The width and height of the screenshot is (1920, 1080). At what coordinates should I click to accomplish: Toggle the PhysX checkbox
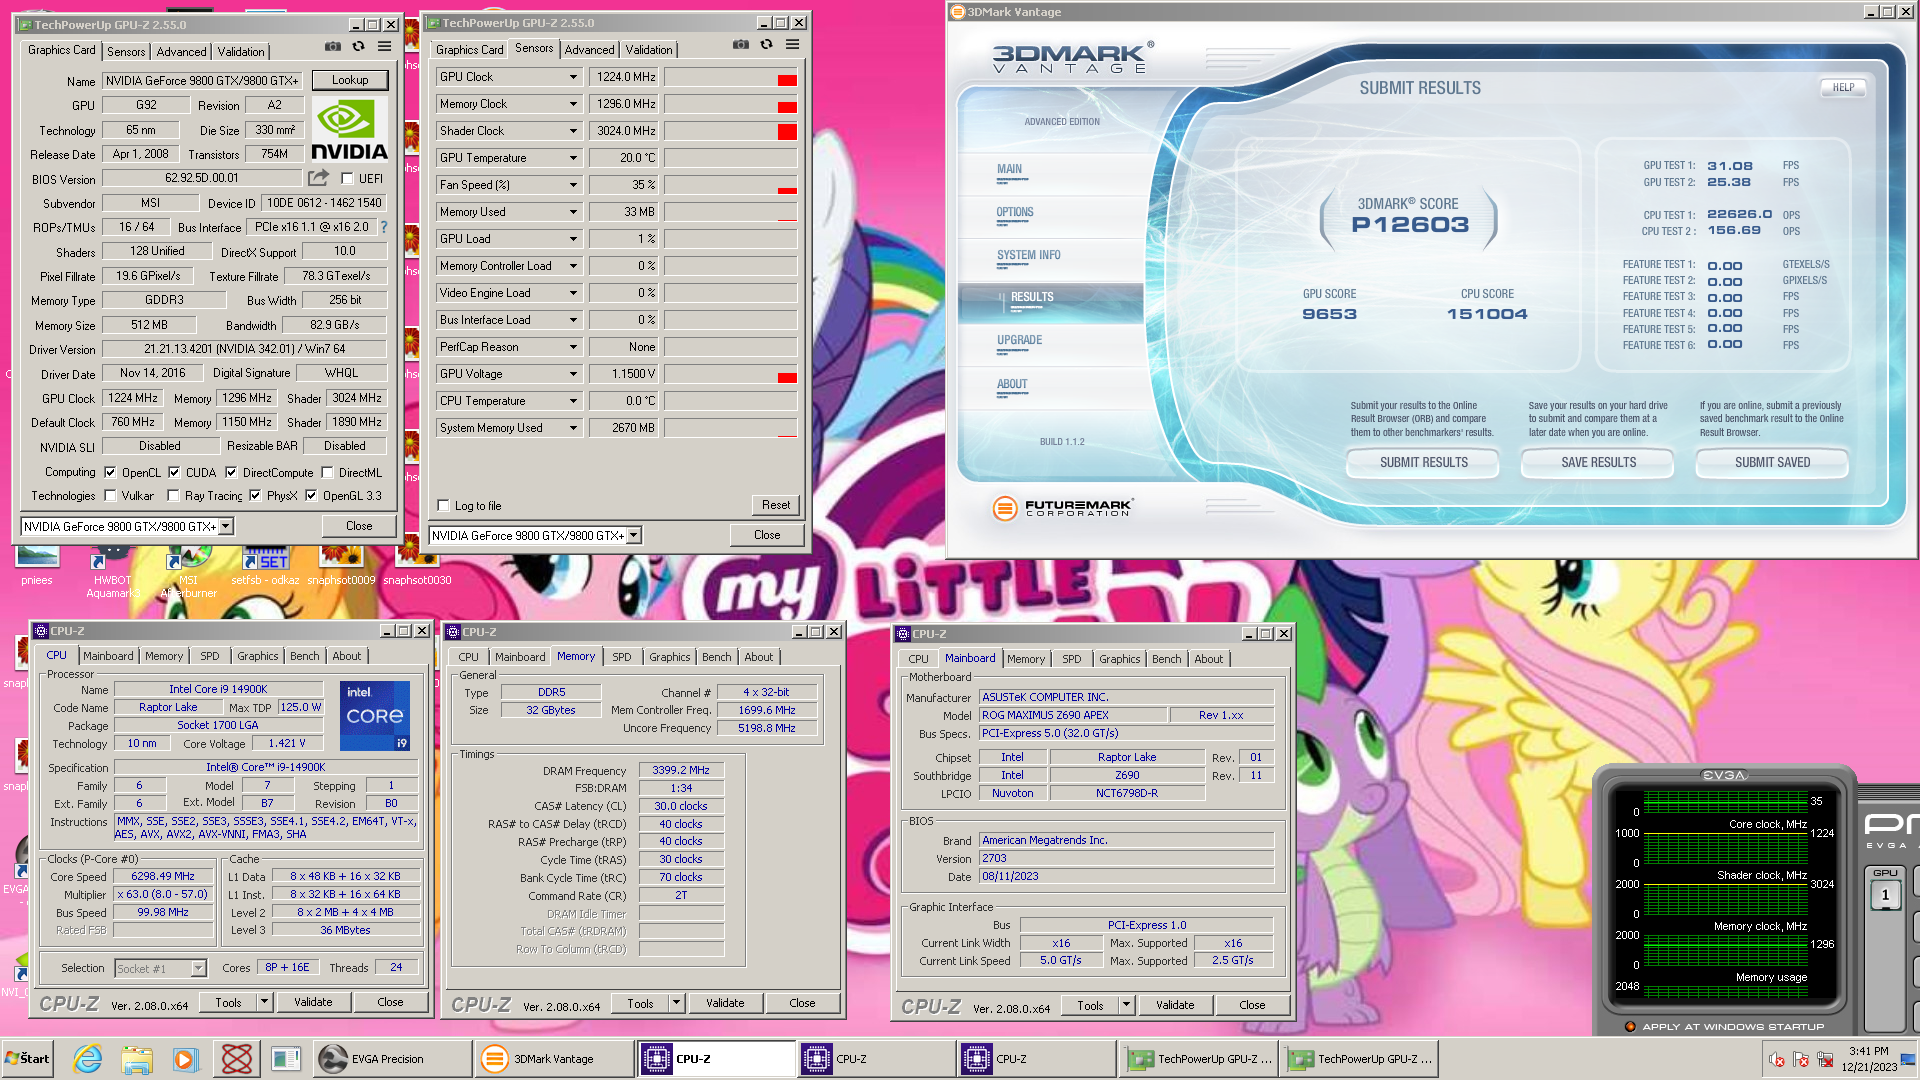tap(255, 496)
